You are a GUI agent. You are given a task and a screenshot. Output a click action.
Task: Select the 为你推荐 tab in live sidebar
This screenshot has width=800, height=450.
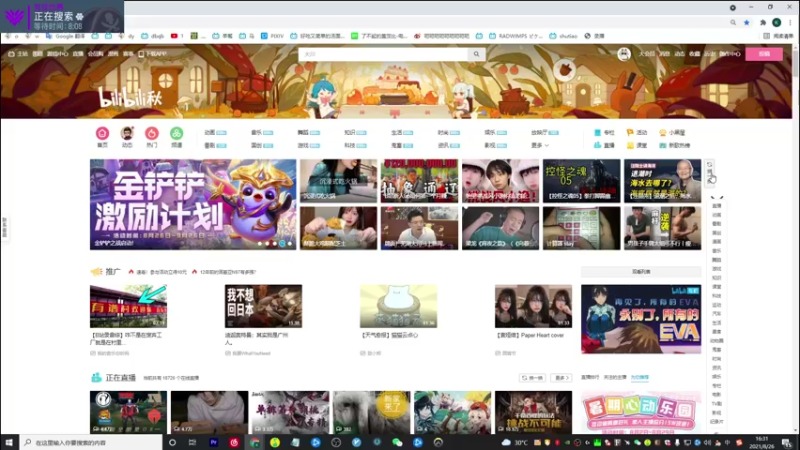(639, 378)
